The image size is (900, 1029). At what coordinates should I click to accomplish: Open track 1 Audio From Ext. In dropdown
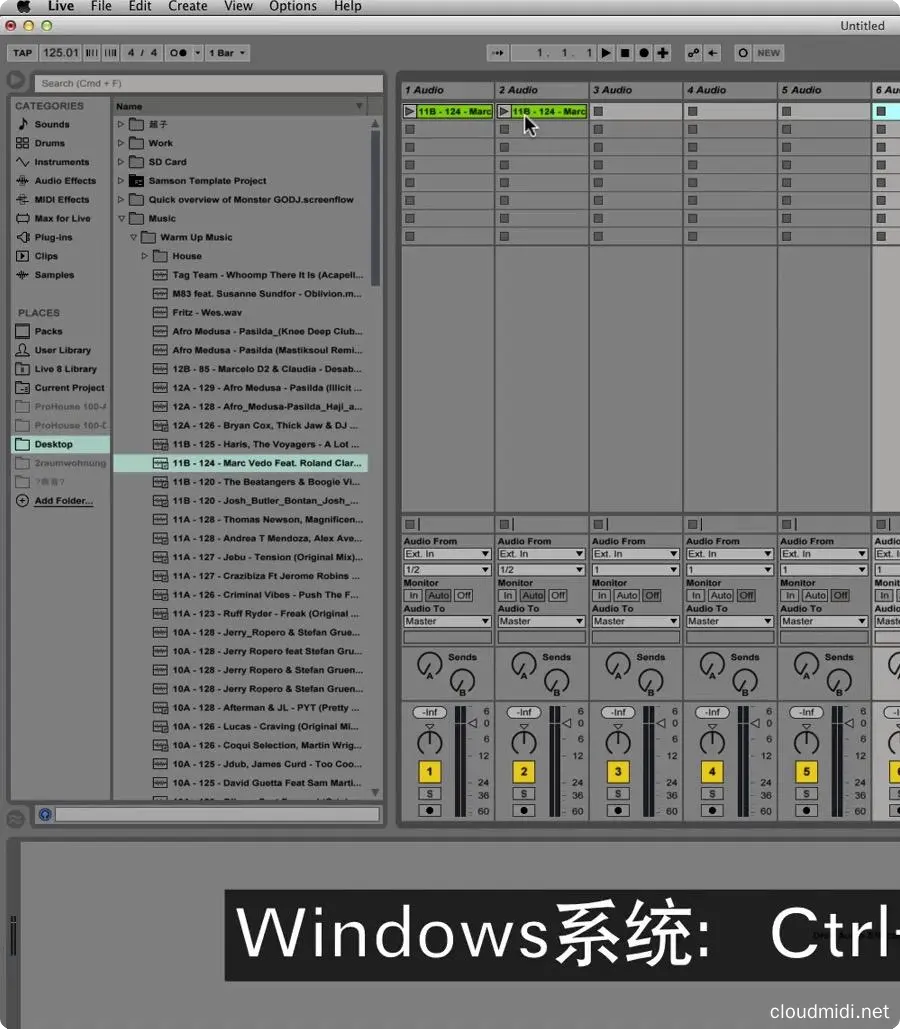tap(447, 554)
